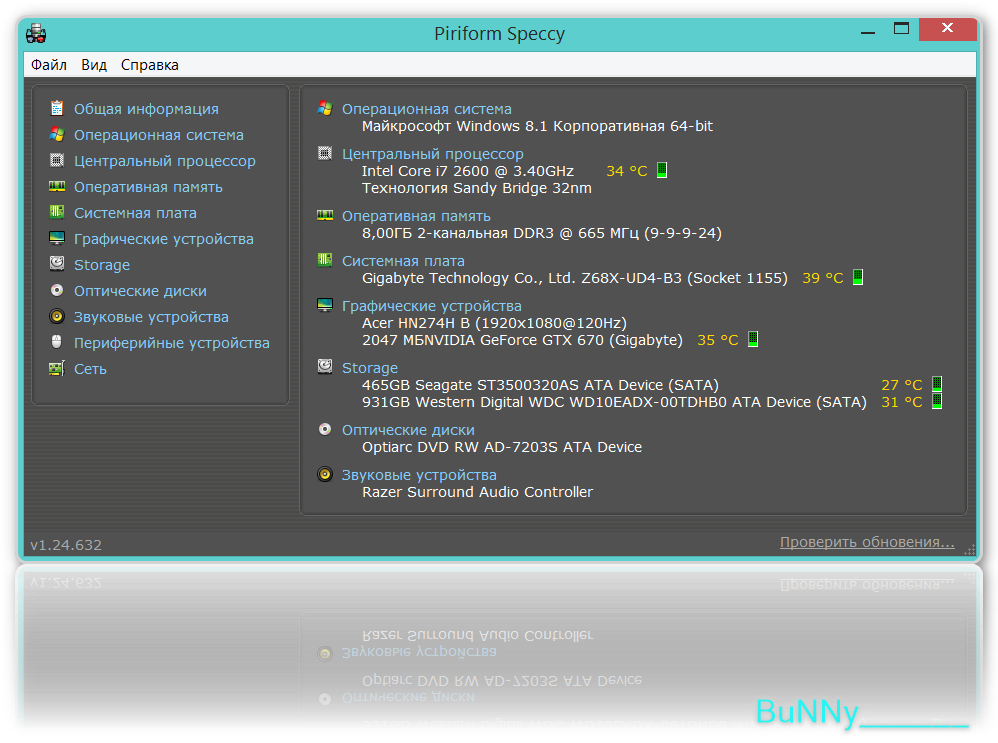The image size is (998, 743).
Task: Click Оптические диски heading in summary
Action: pyautogui.click(x=408, y=430)
